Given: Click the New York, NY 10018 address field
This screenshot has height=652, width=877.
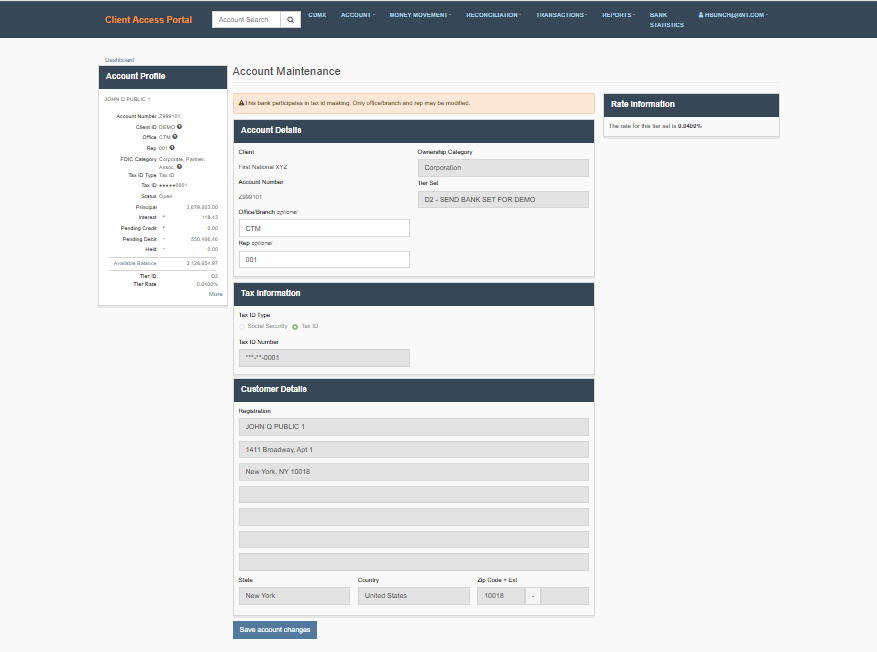Looking at the screenshot, I should click(x=413, y=472).
